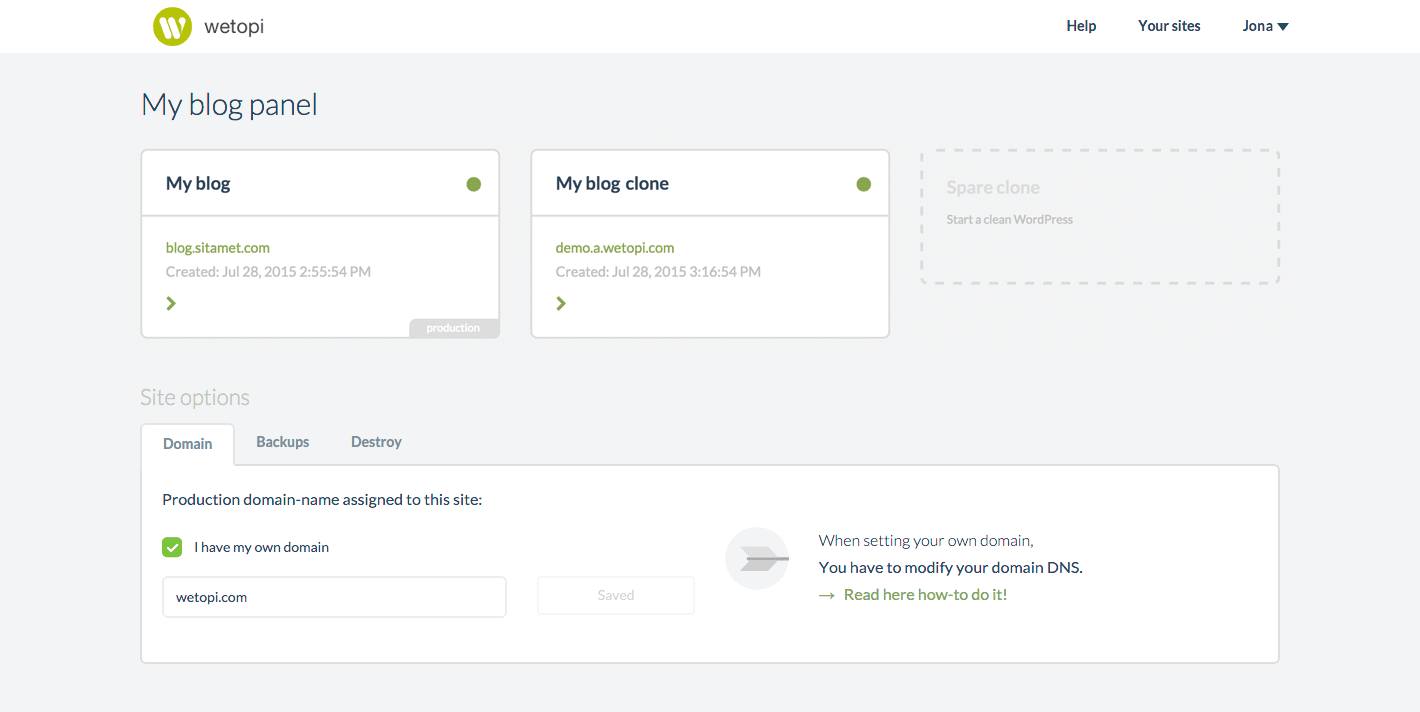The image size is (1420, 712).
Task: Visit demo.a.wetopi.com link
Action: click(x=615, y=248)
